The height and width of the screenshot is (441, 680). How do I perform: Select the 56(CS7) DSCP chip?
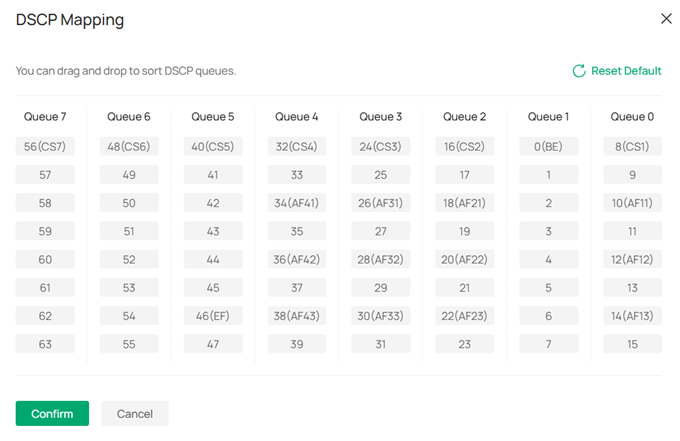coord(45,147)
